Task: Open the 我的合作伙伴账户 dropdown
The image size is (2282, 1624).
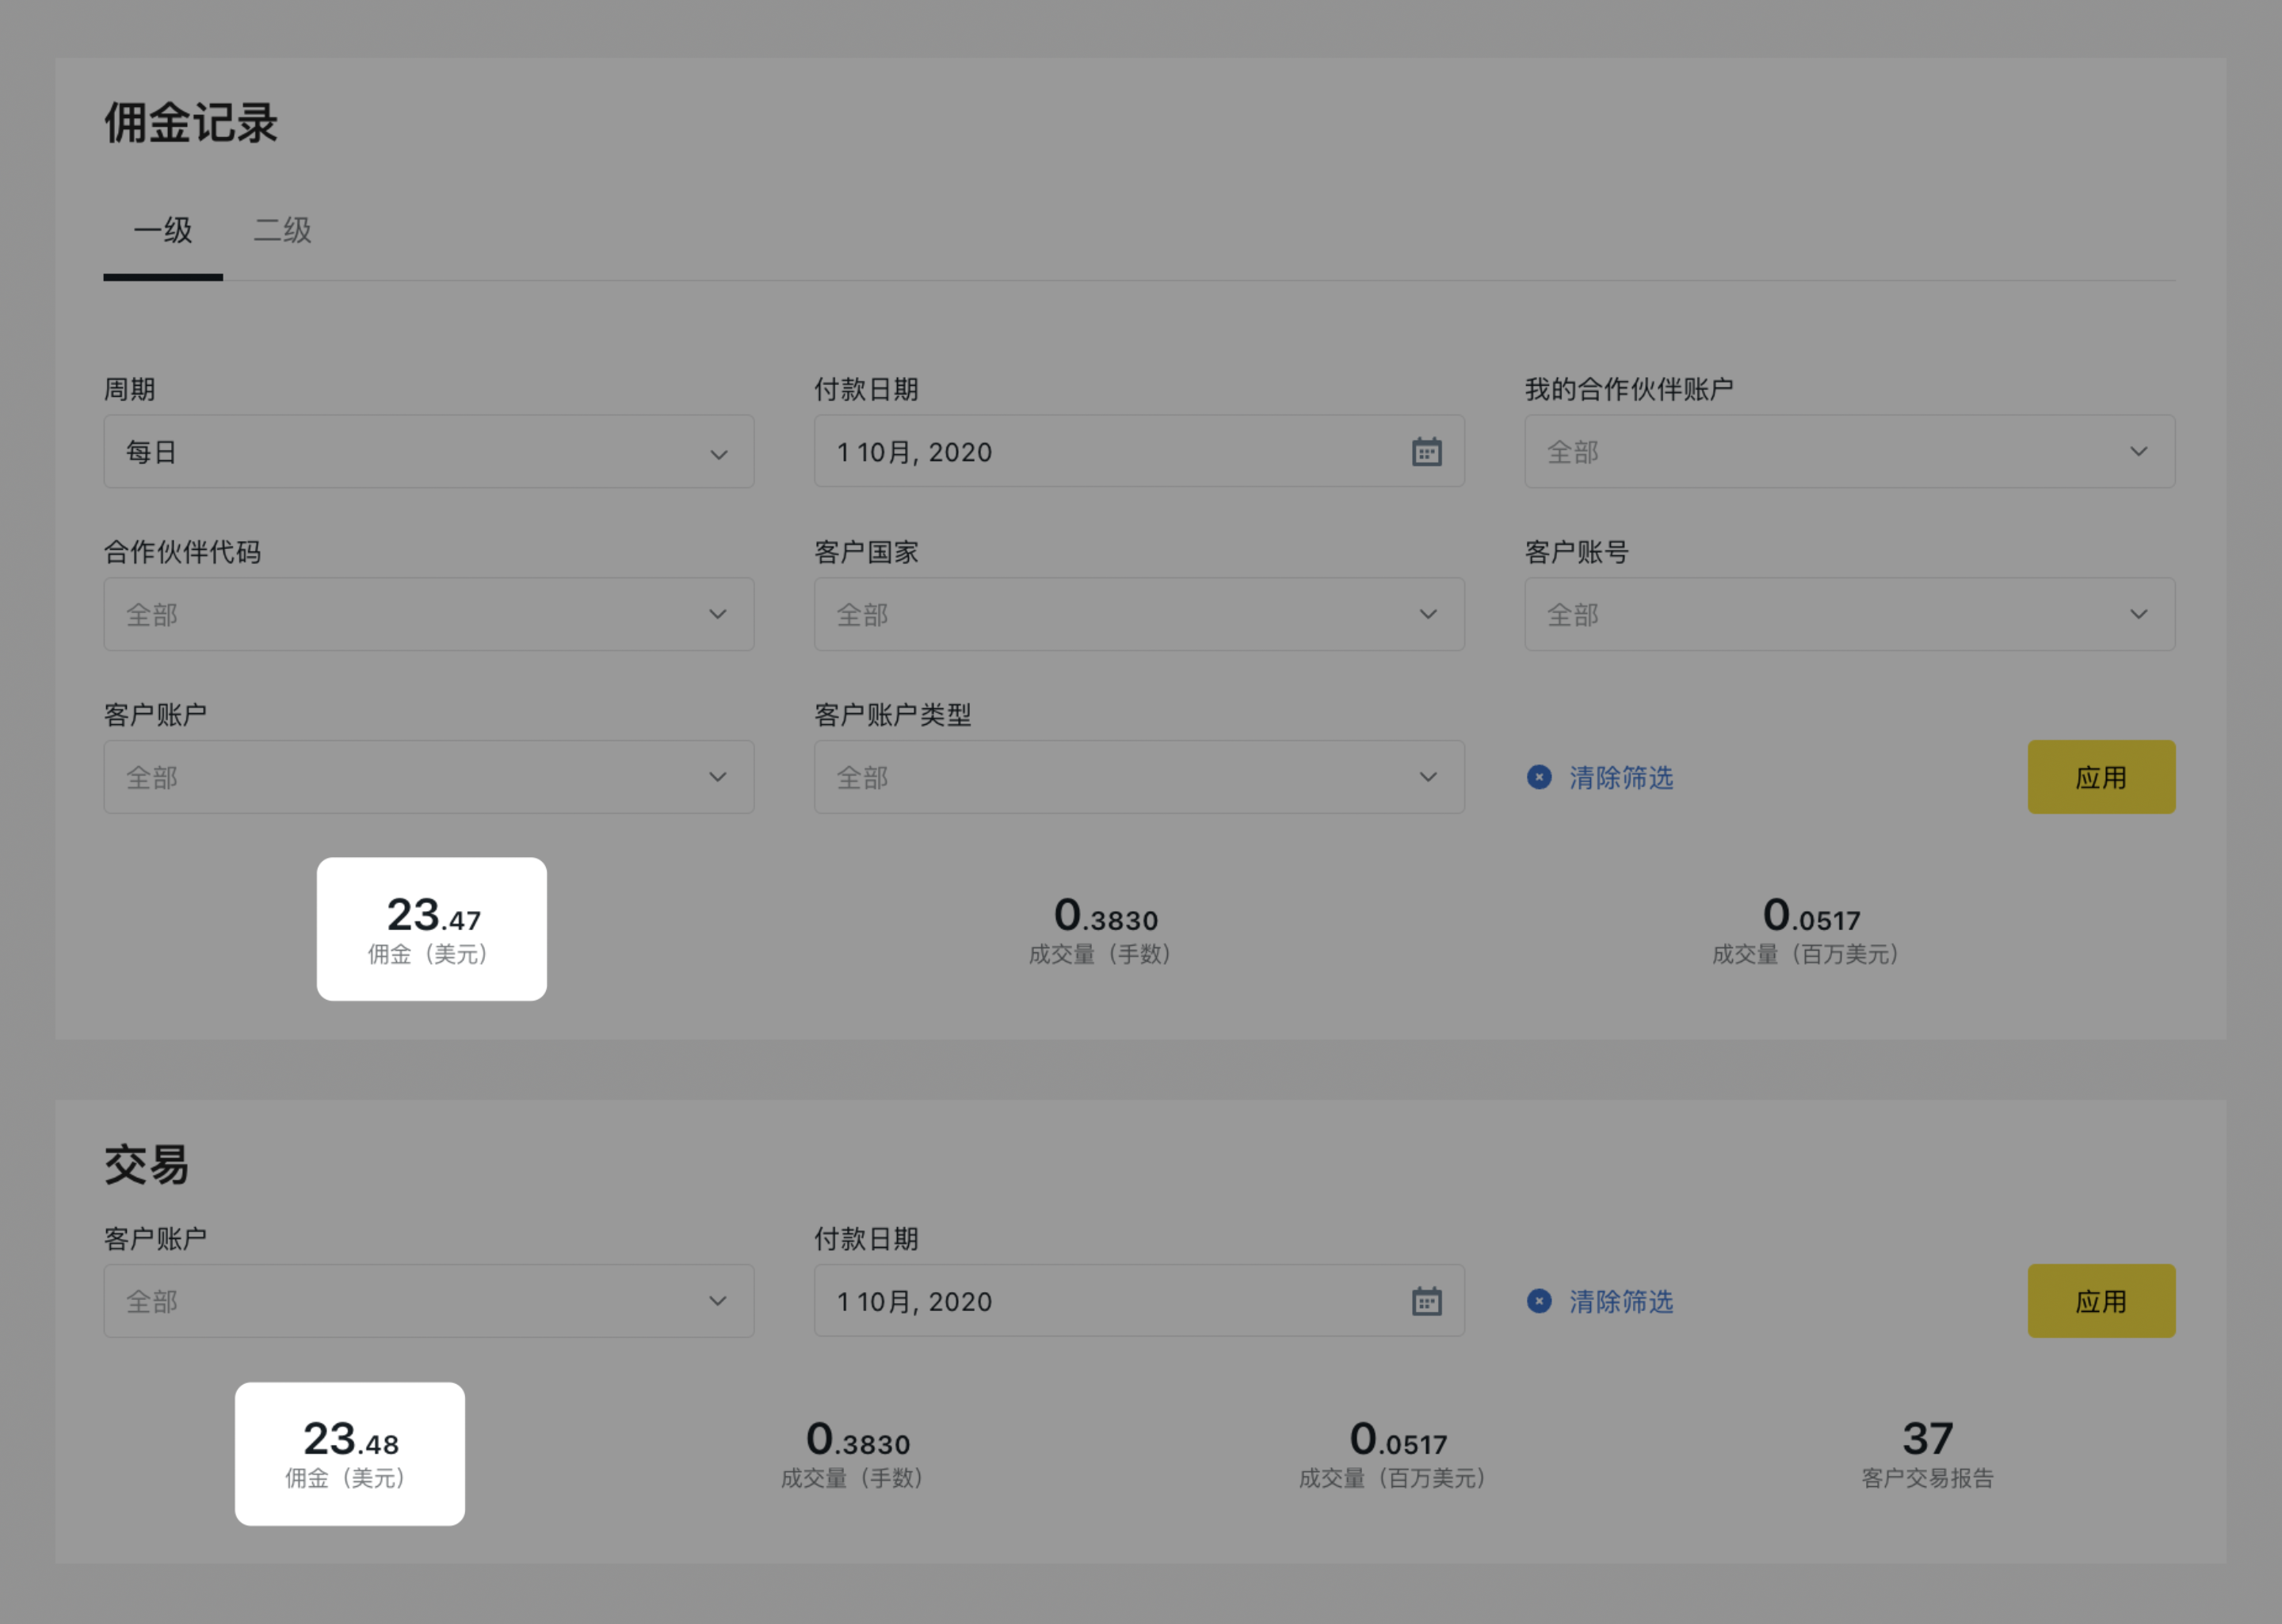Action: click(1849, 452)
